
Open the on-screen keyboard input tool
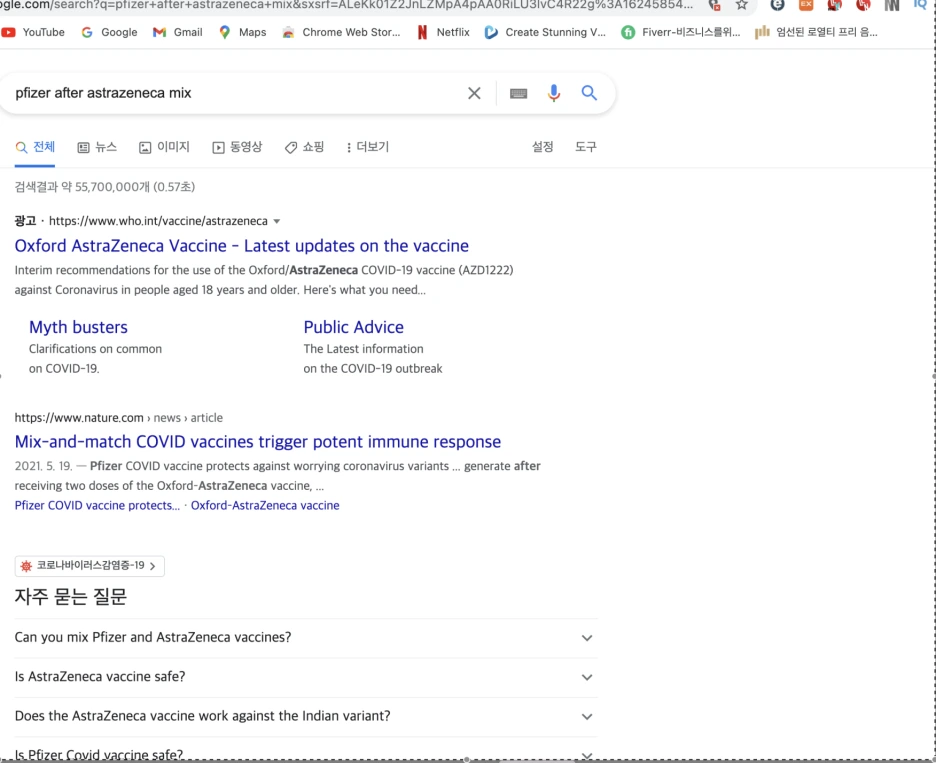click(518, 93)
